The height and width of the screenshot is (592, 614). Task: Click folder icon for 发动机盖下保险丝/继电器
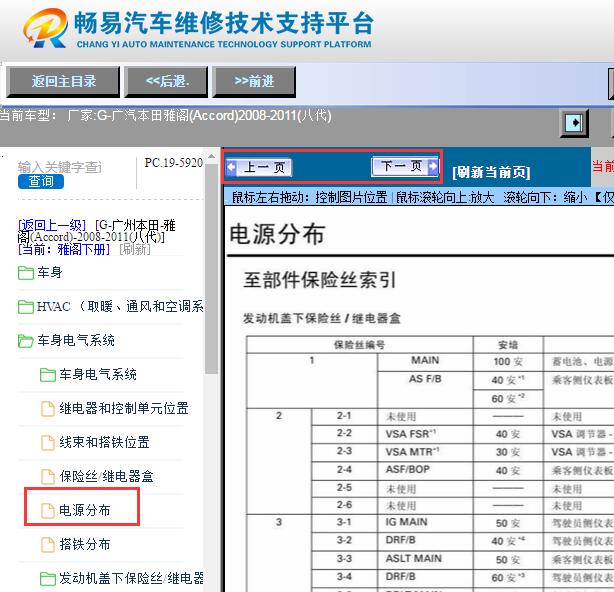[x=48, y=579]
